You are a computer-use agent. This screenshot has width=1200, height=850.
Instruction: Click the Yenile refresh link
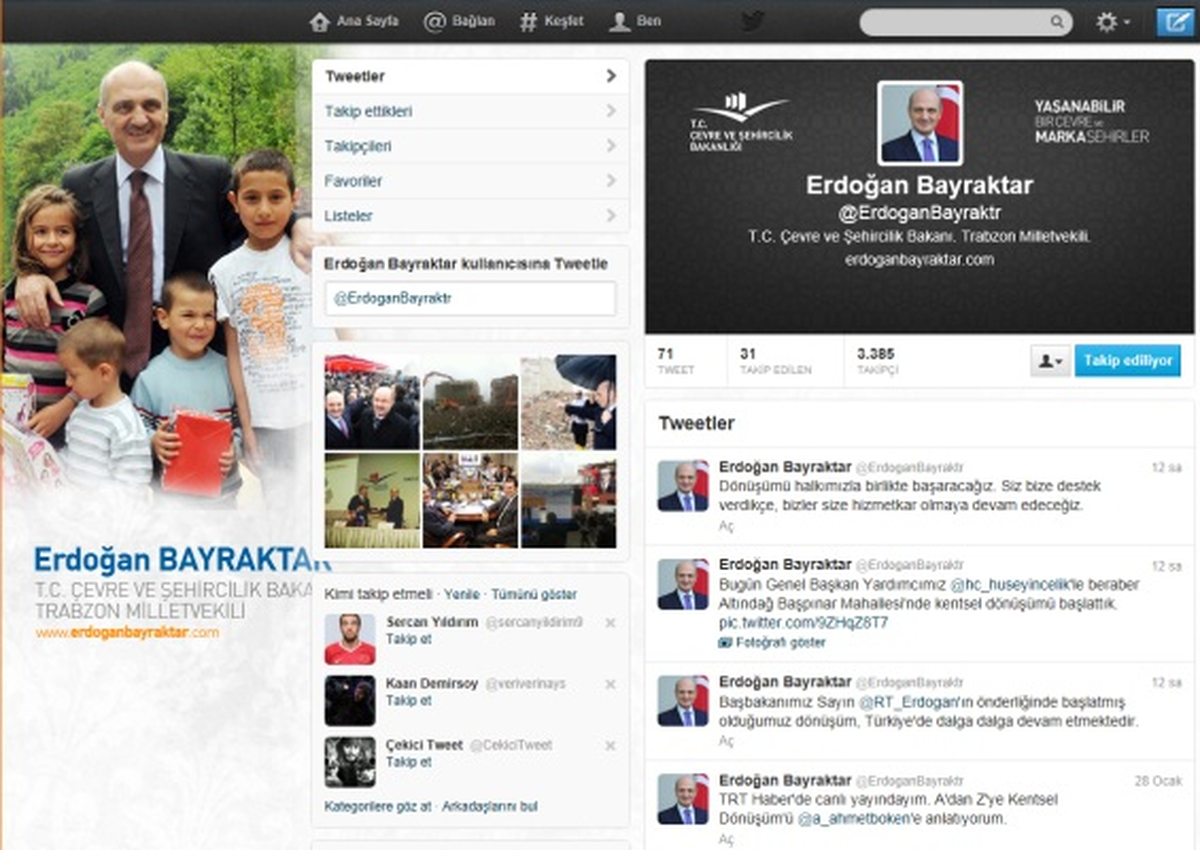[462, 594]
